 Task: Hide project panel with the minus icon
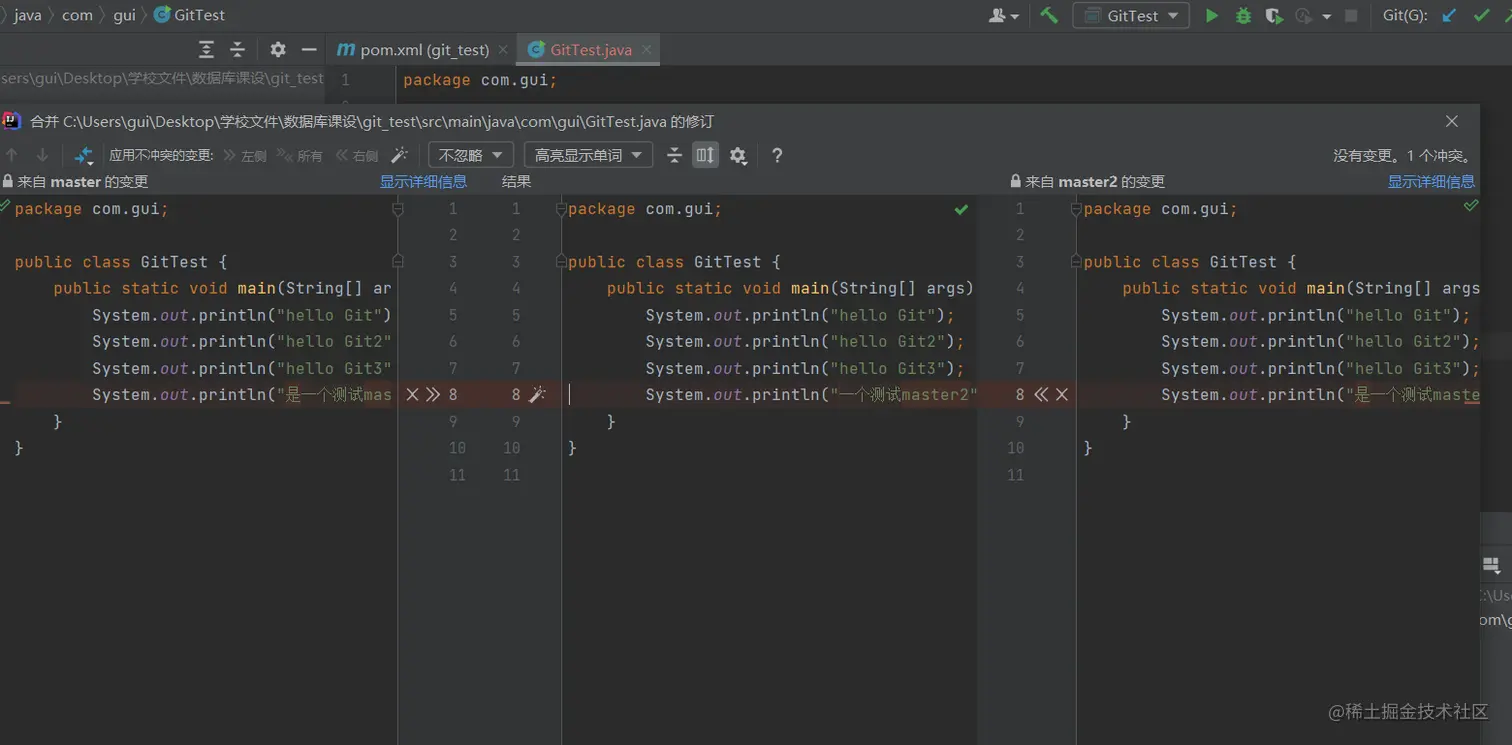(x=309, y=49)
